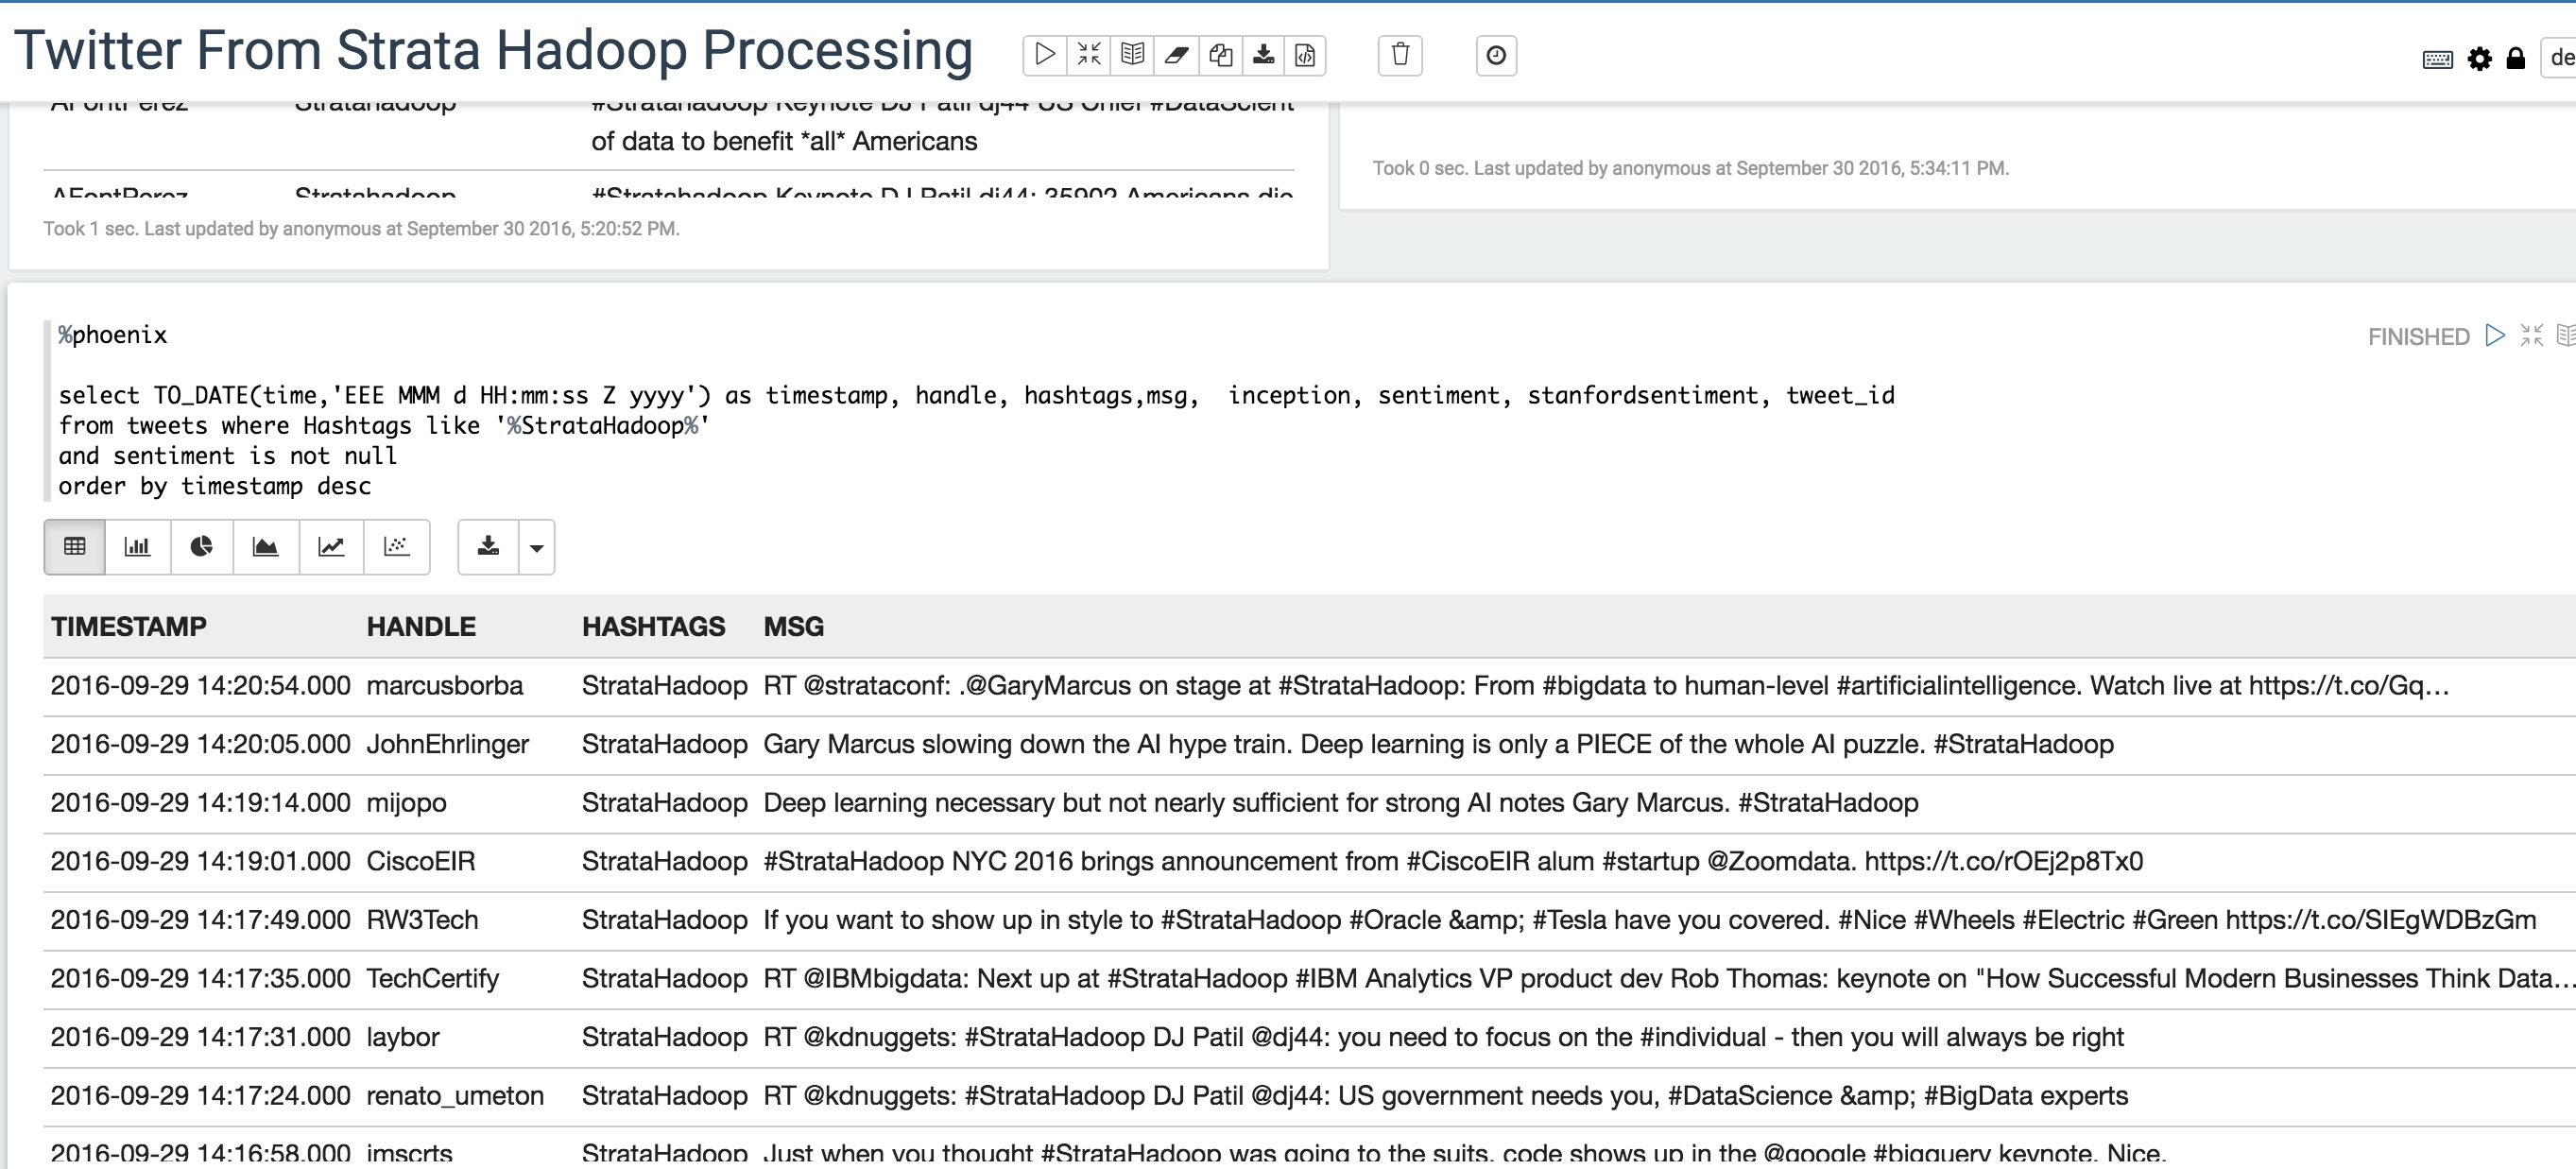
Task: Toggle show/hide code for all paragraphs
Action: tap(1089, 55)
